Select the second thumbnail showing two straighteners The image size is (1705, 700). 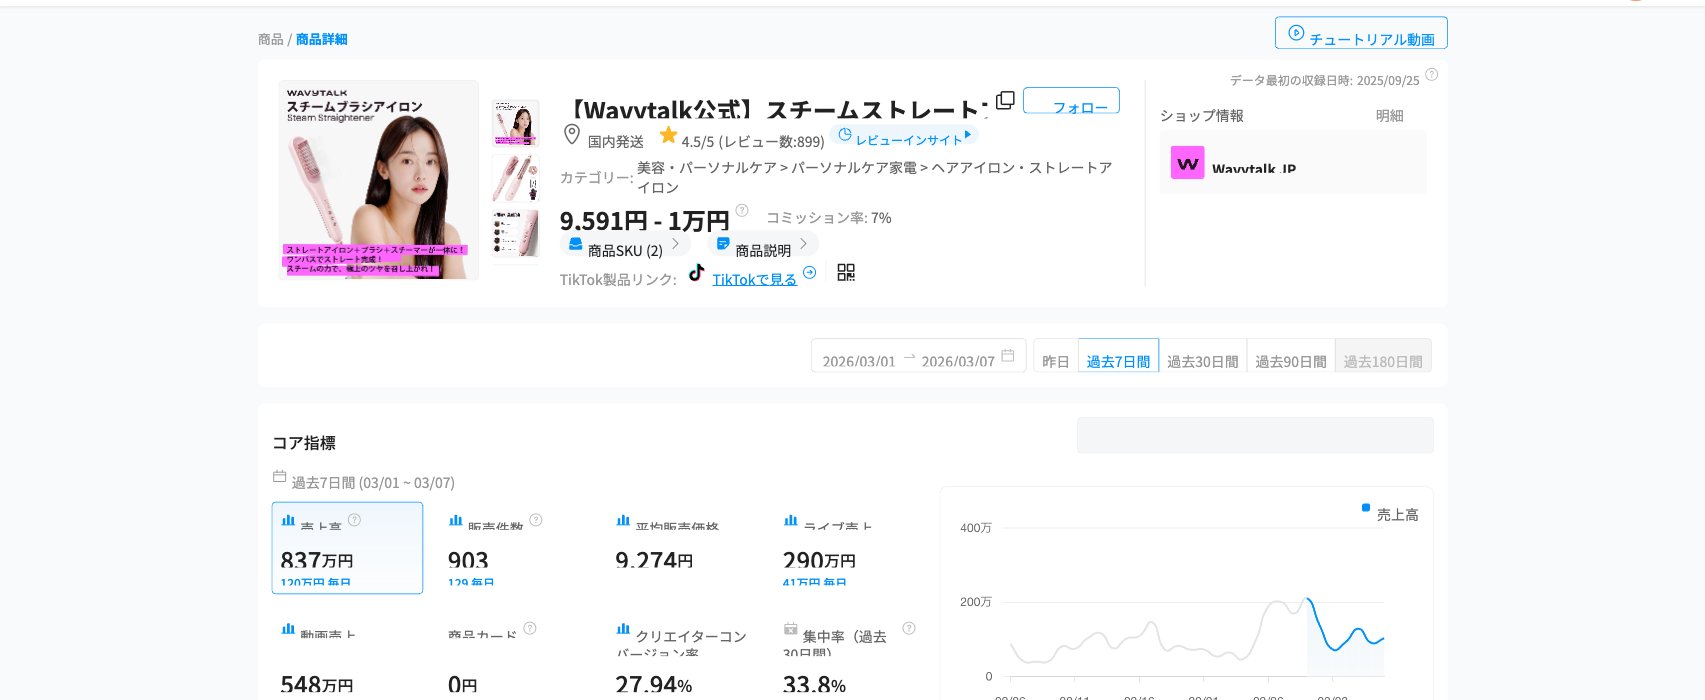515,178
